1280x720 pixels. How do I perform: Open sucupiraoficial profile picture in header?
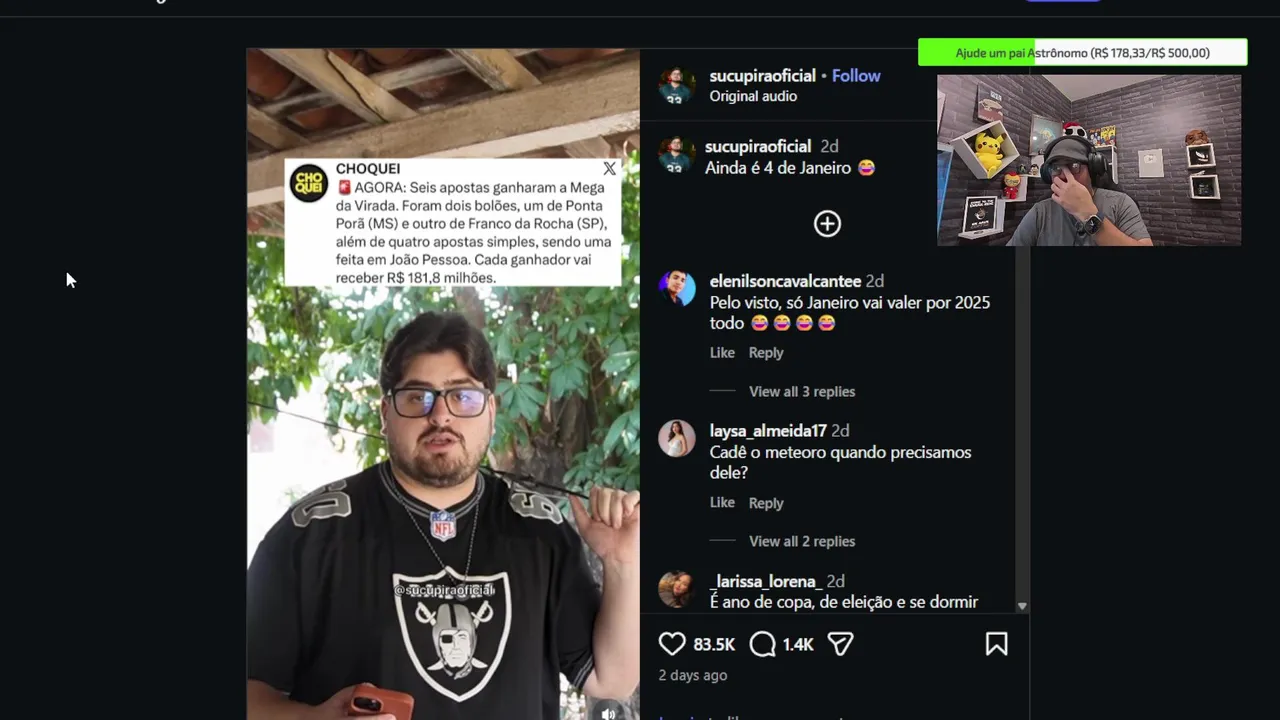677,85
